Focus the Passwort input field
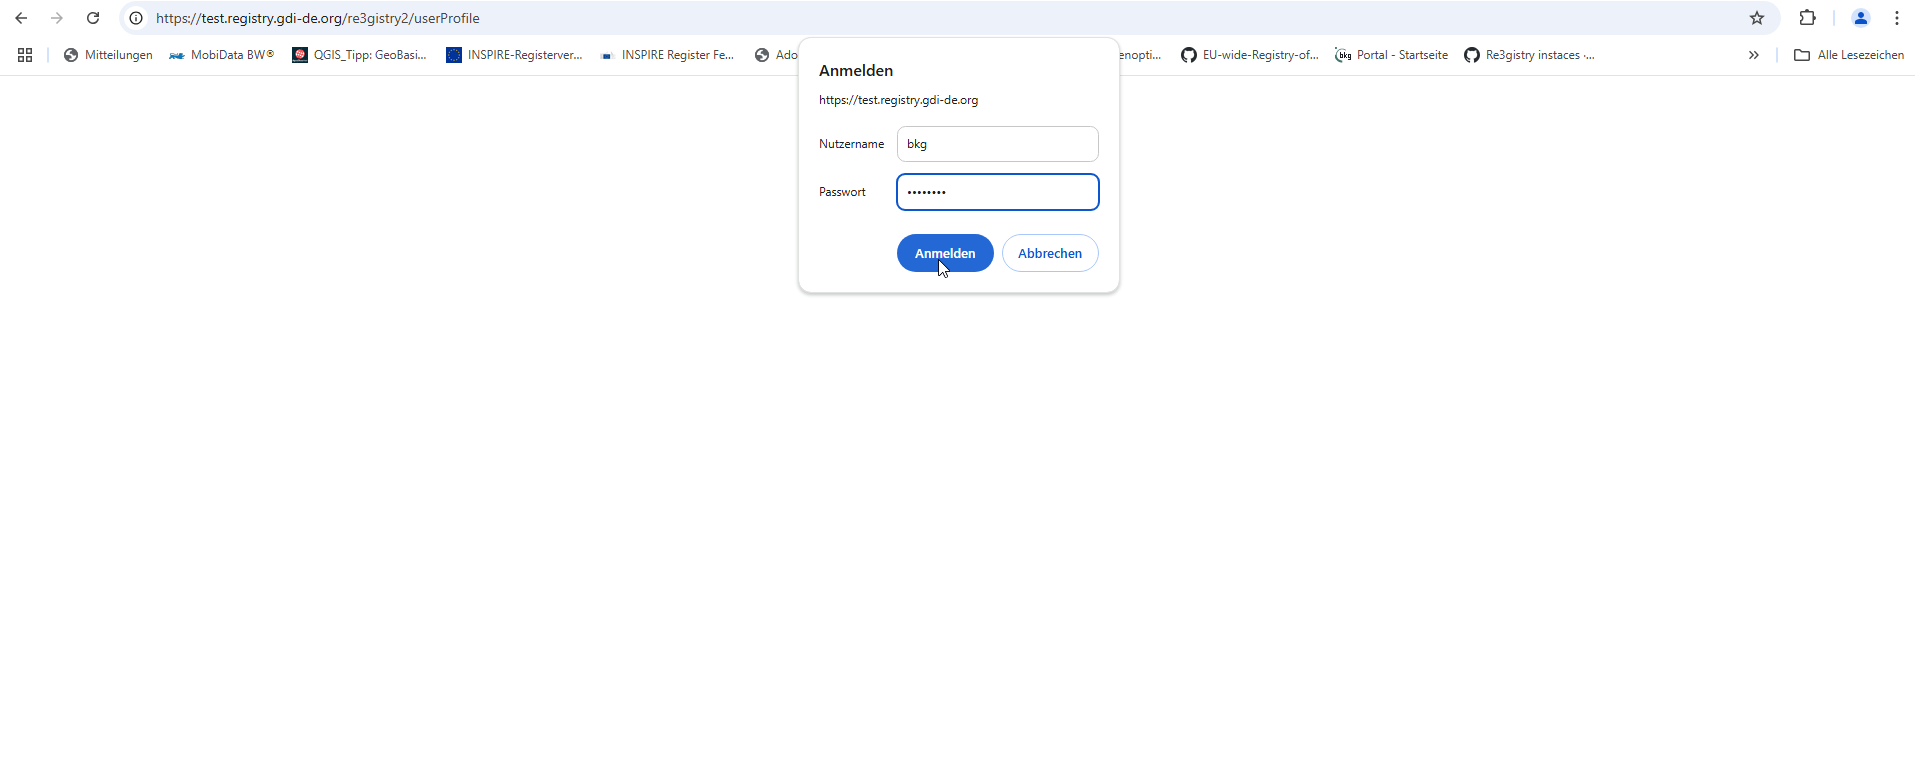 point(998,192)
